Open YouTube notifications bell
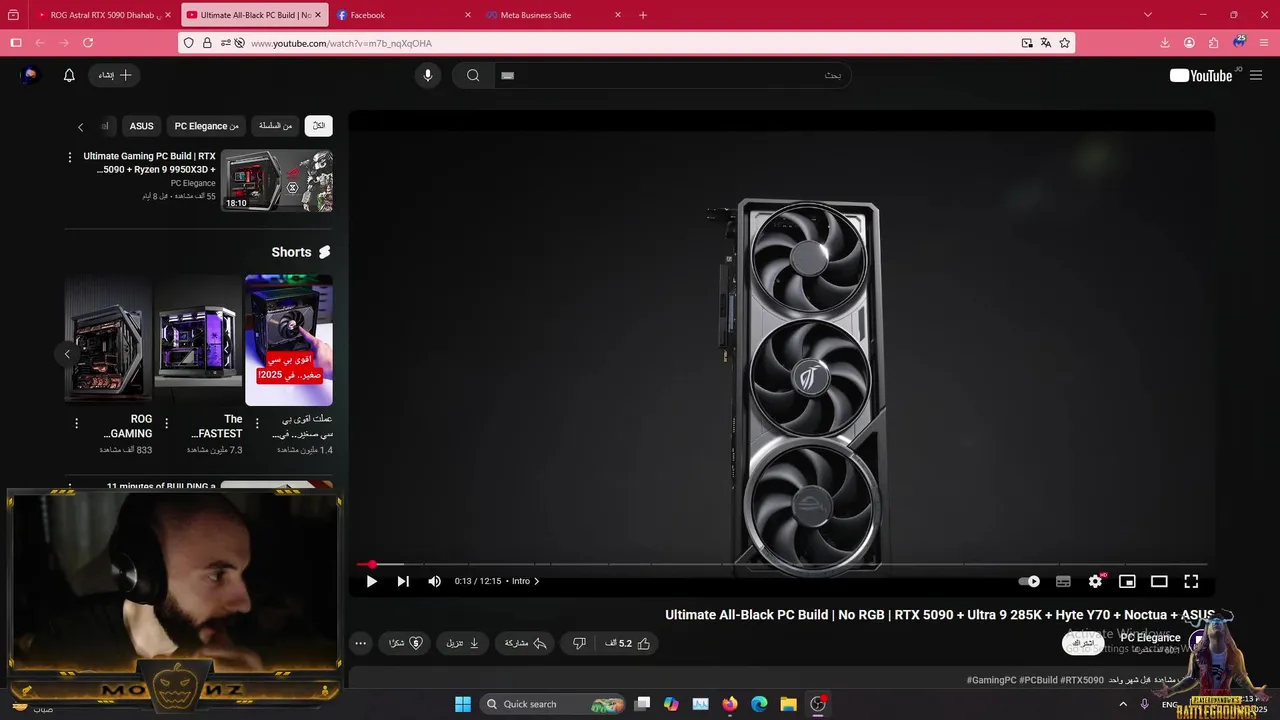Screen dimensions: 1280x720 69,75
